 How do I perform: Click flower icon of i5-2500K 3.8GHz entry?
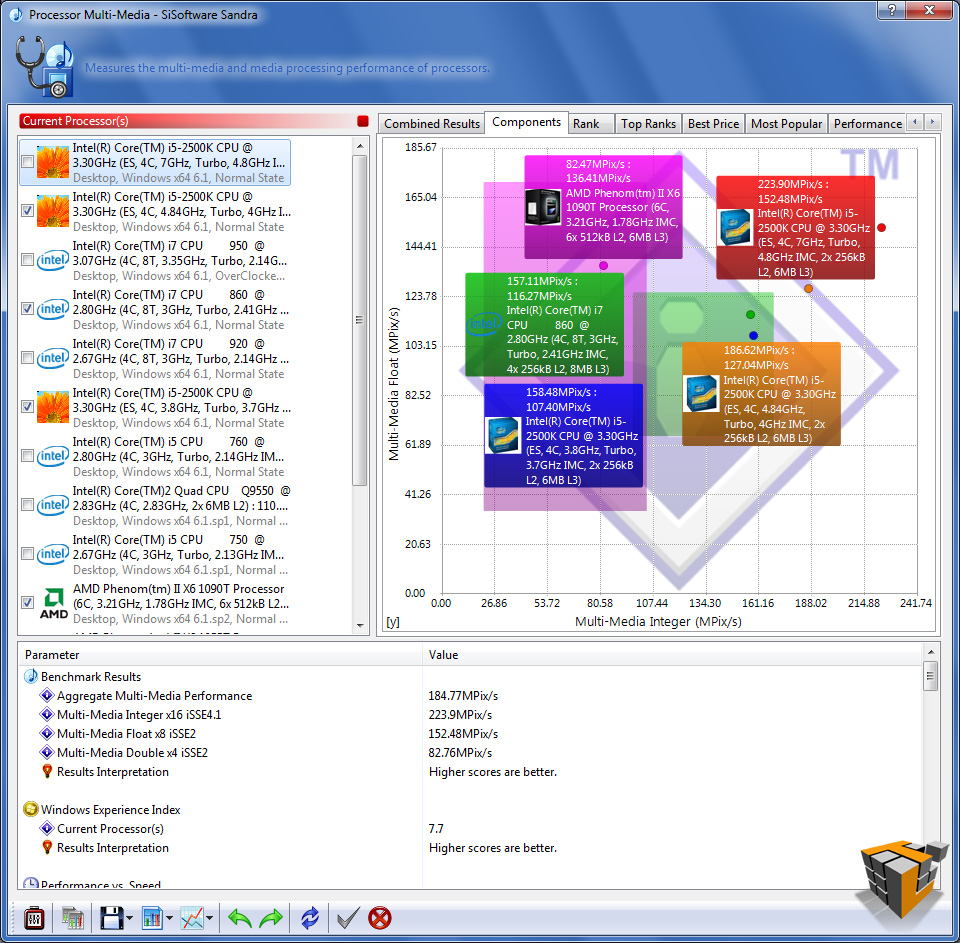[x=53, y=407]
